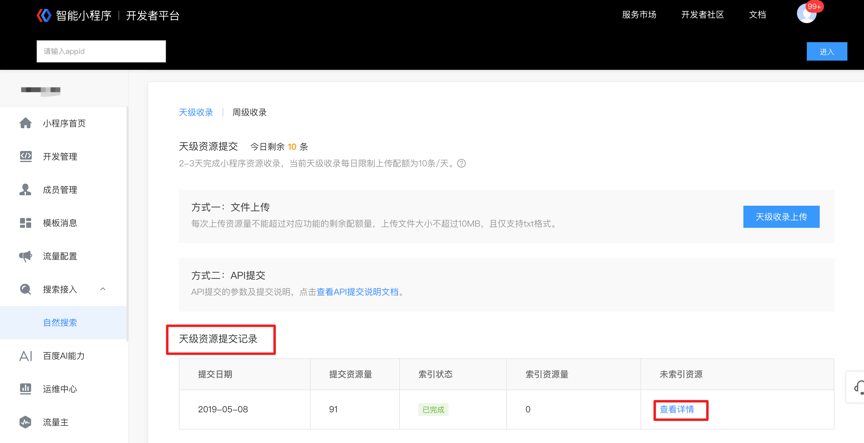The height and width of the screenshot is (443, 864).
Task: Click the 天级收录上传 button
Action: (781, 217)
